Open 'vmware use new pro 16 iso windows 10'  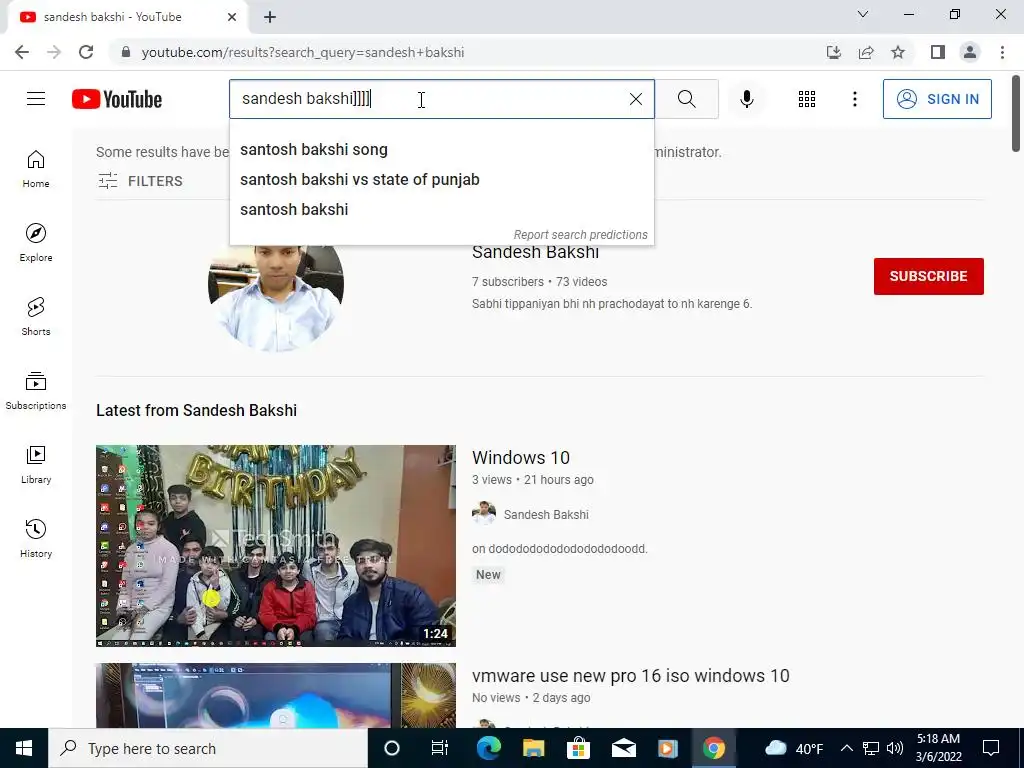point(631,675)
